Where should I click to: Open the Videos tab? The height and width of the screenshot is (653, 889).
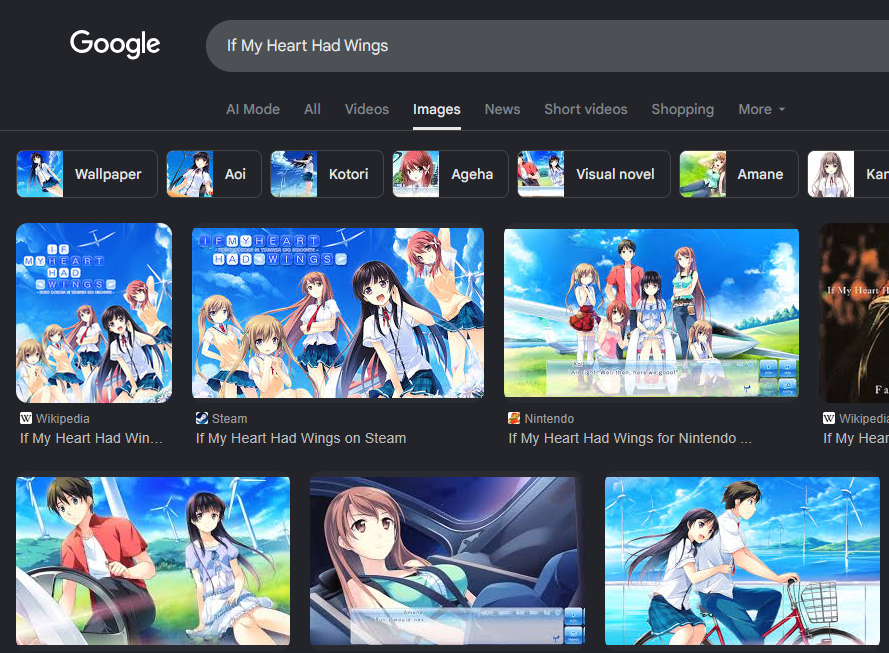367,109
